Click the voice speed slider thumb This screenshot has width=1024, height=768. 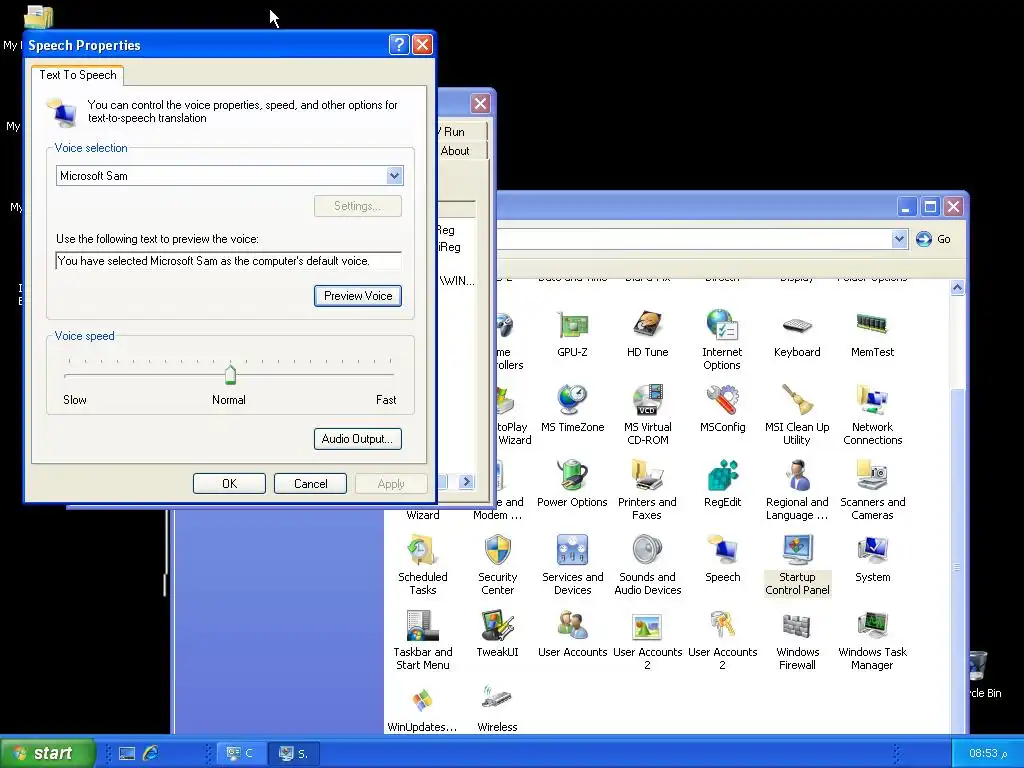230,374
